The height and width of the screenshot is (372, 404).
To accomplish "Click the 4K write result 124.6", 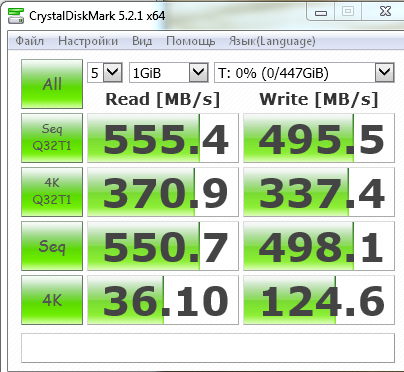I will tap(319, 300).
